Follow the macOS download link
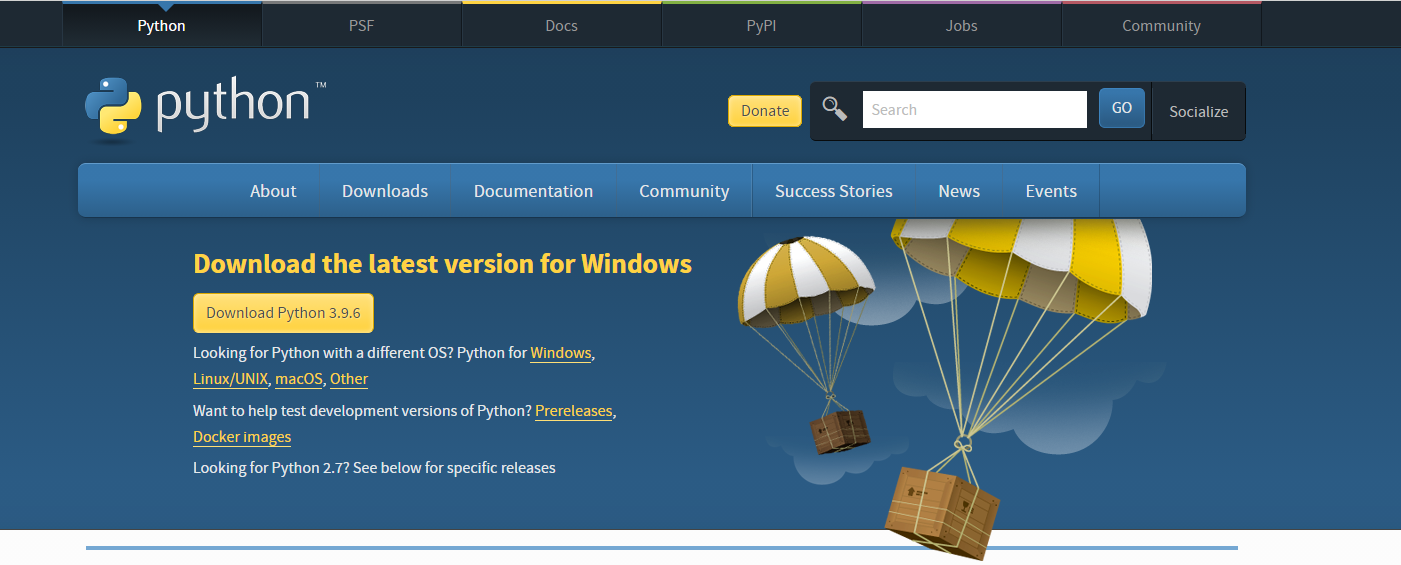Image resolution: width=1401 pixels, height=565 pixels. pos(299,379)
